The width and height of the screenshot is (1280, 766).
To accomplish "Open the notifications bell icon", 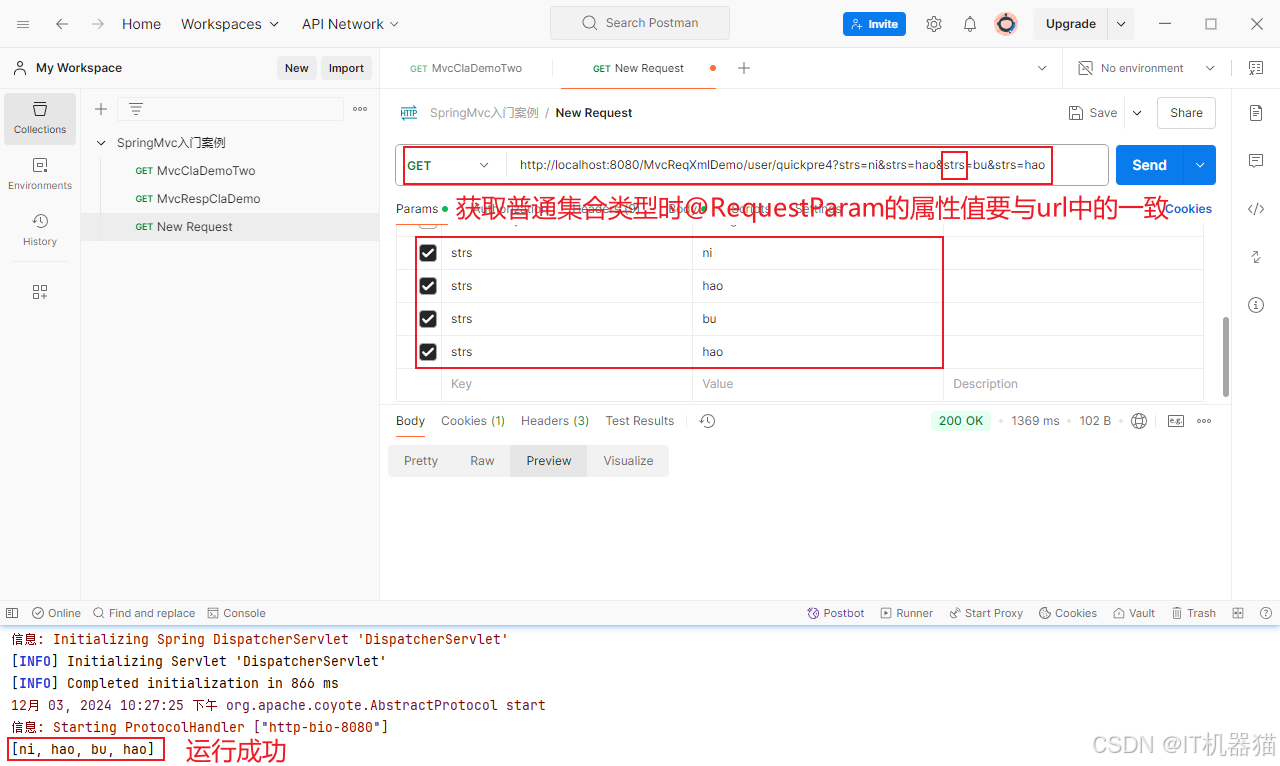I will 970,24.
